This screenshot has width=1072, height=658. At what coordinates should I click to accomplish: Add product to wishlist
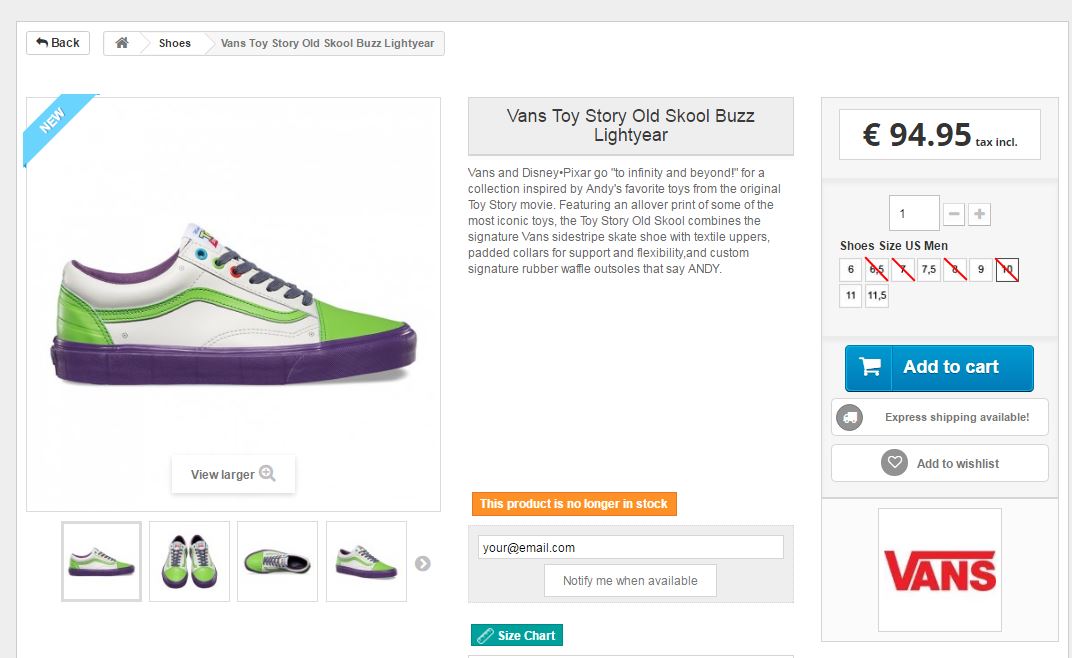[940, 463]
